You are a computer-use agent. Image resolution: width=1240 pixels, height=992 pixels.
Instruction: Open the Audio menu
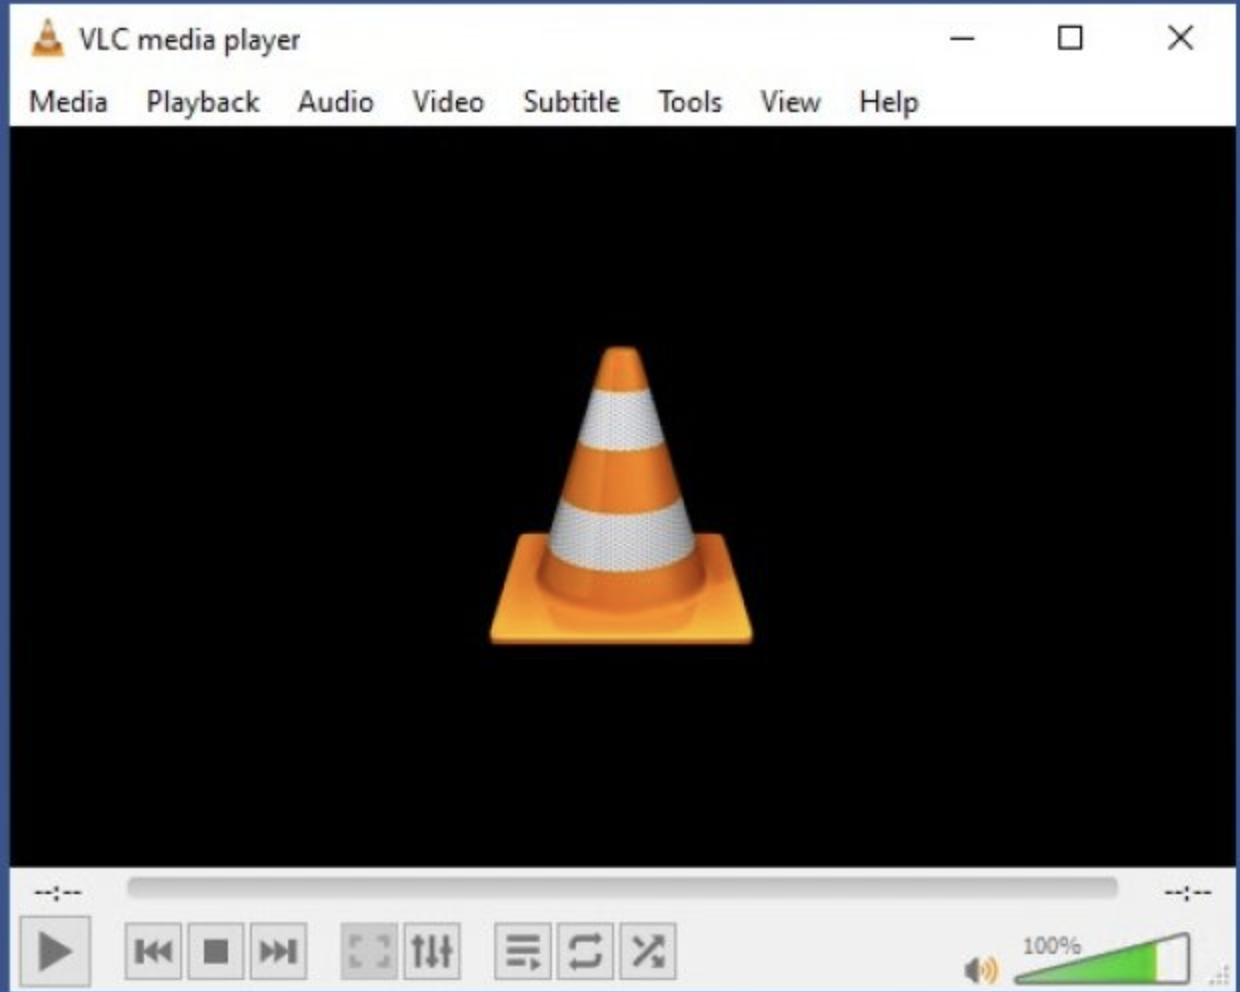[335, 102]
